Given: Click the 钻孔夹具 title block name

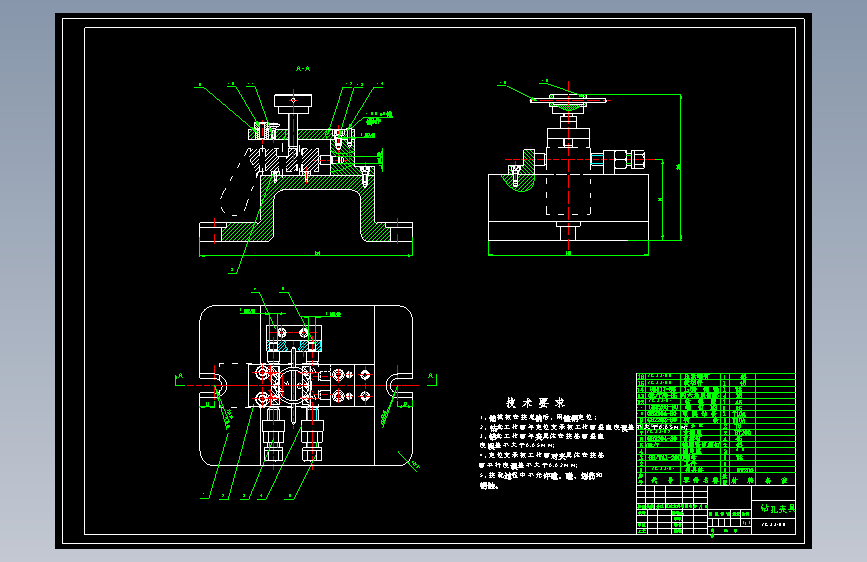Looking at the screenshot, I should 777,508.
